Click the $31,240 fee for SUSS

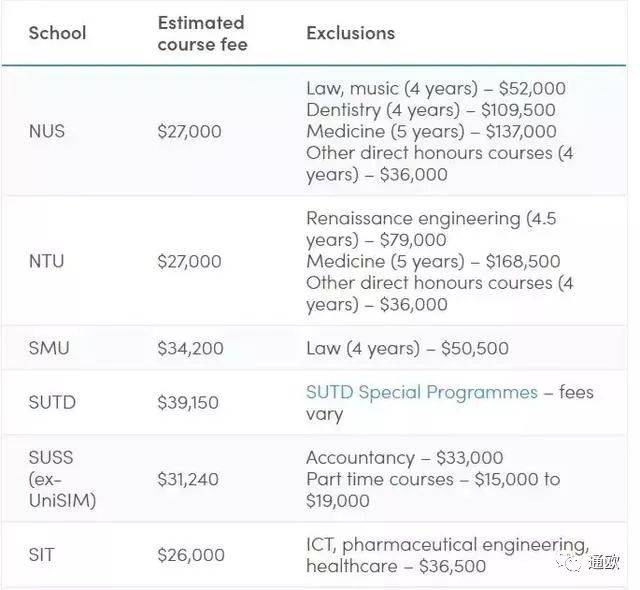pos(188,479)
